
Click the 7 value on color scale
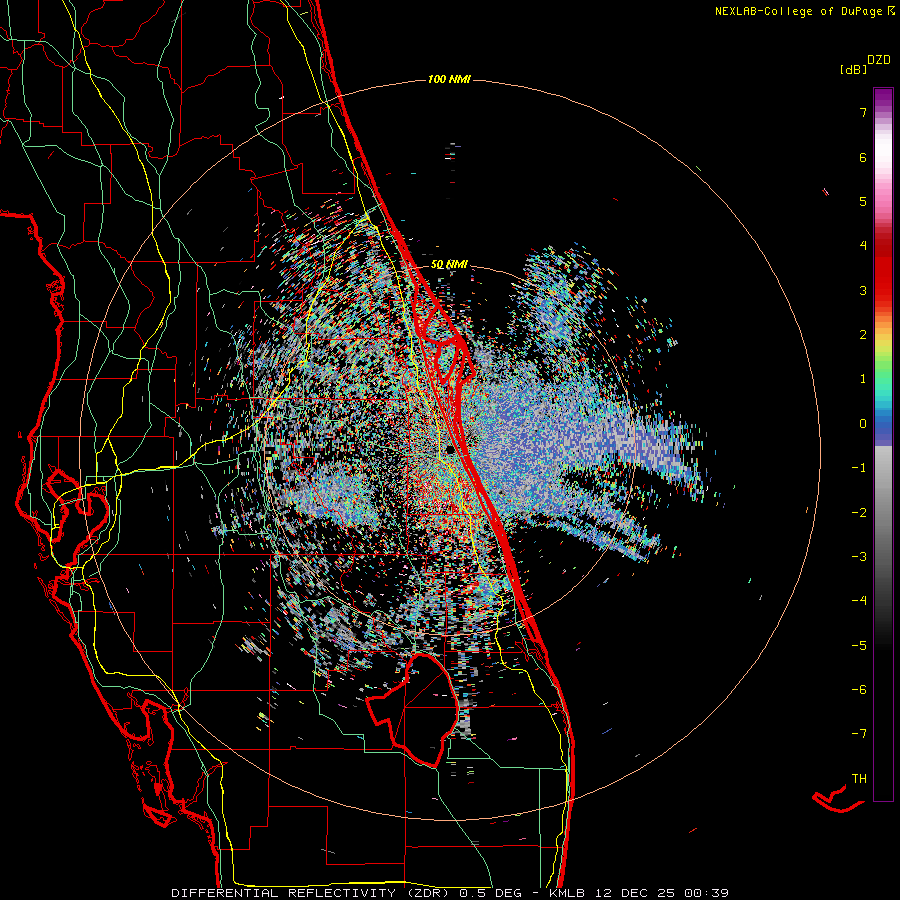coord(863,112)
